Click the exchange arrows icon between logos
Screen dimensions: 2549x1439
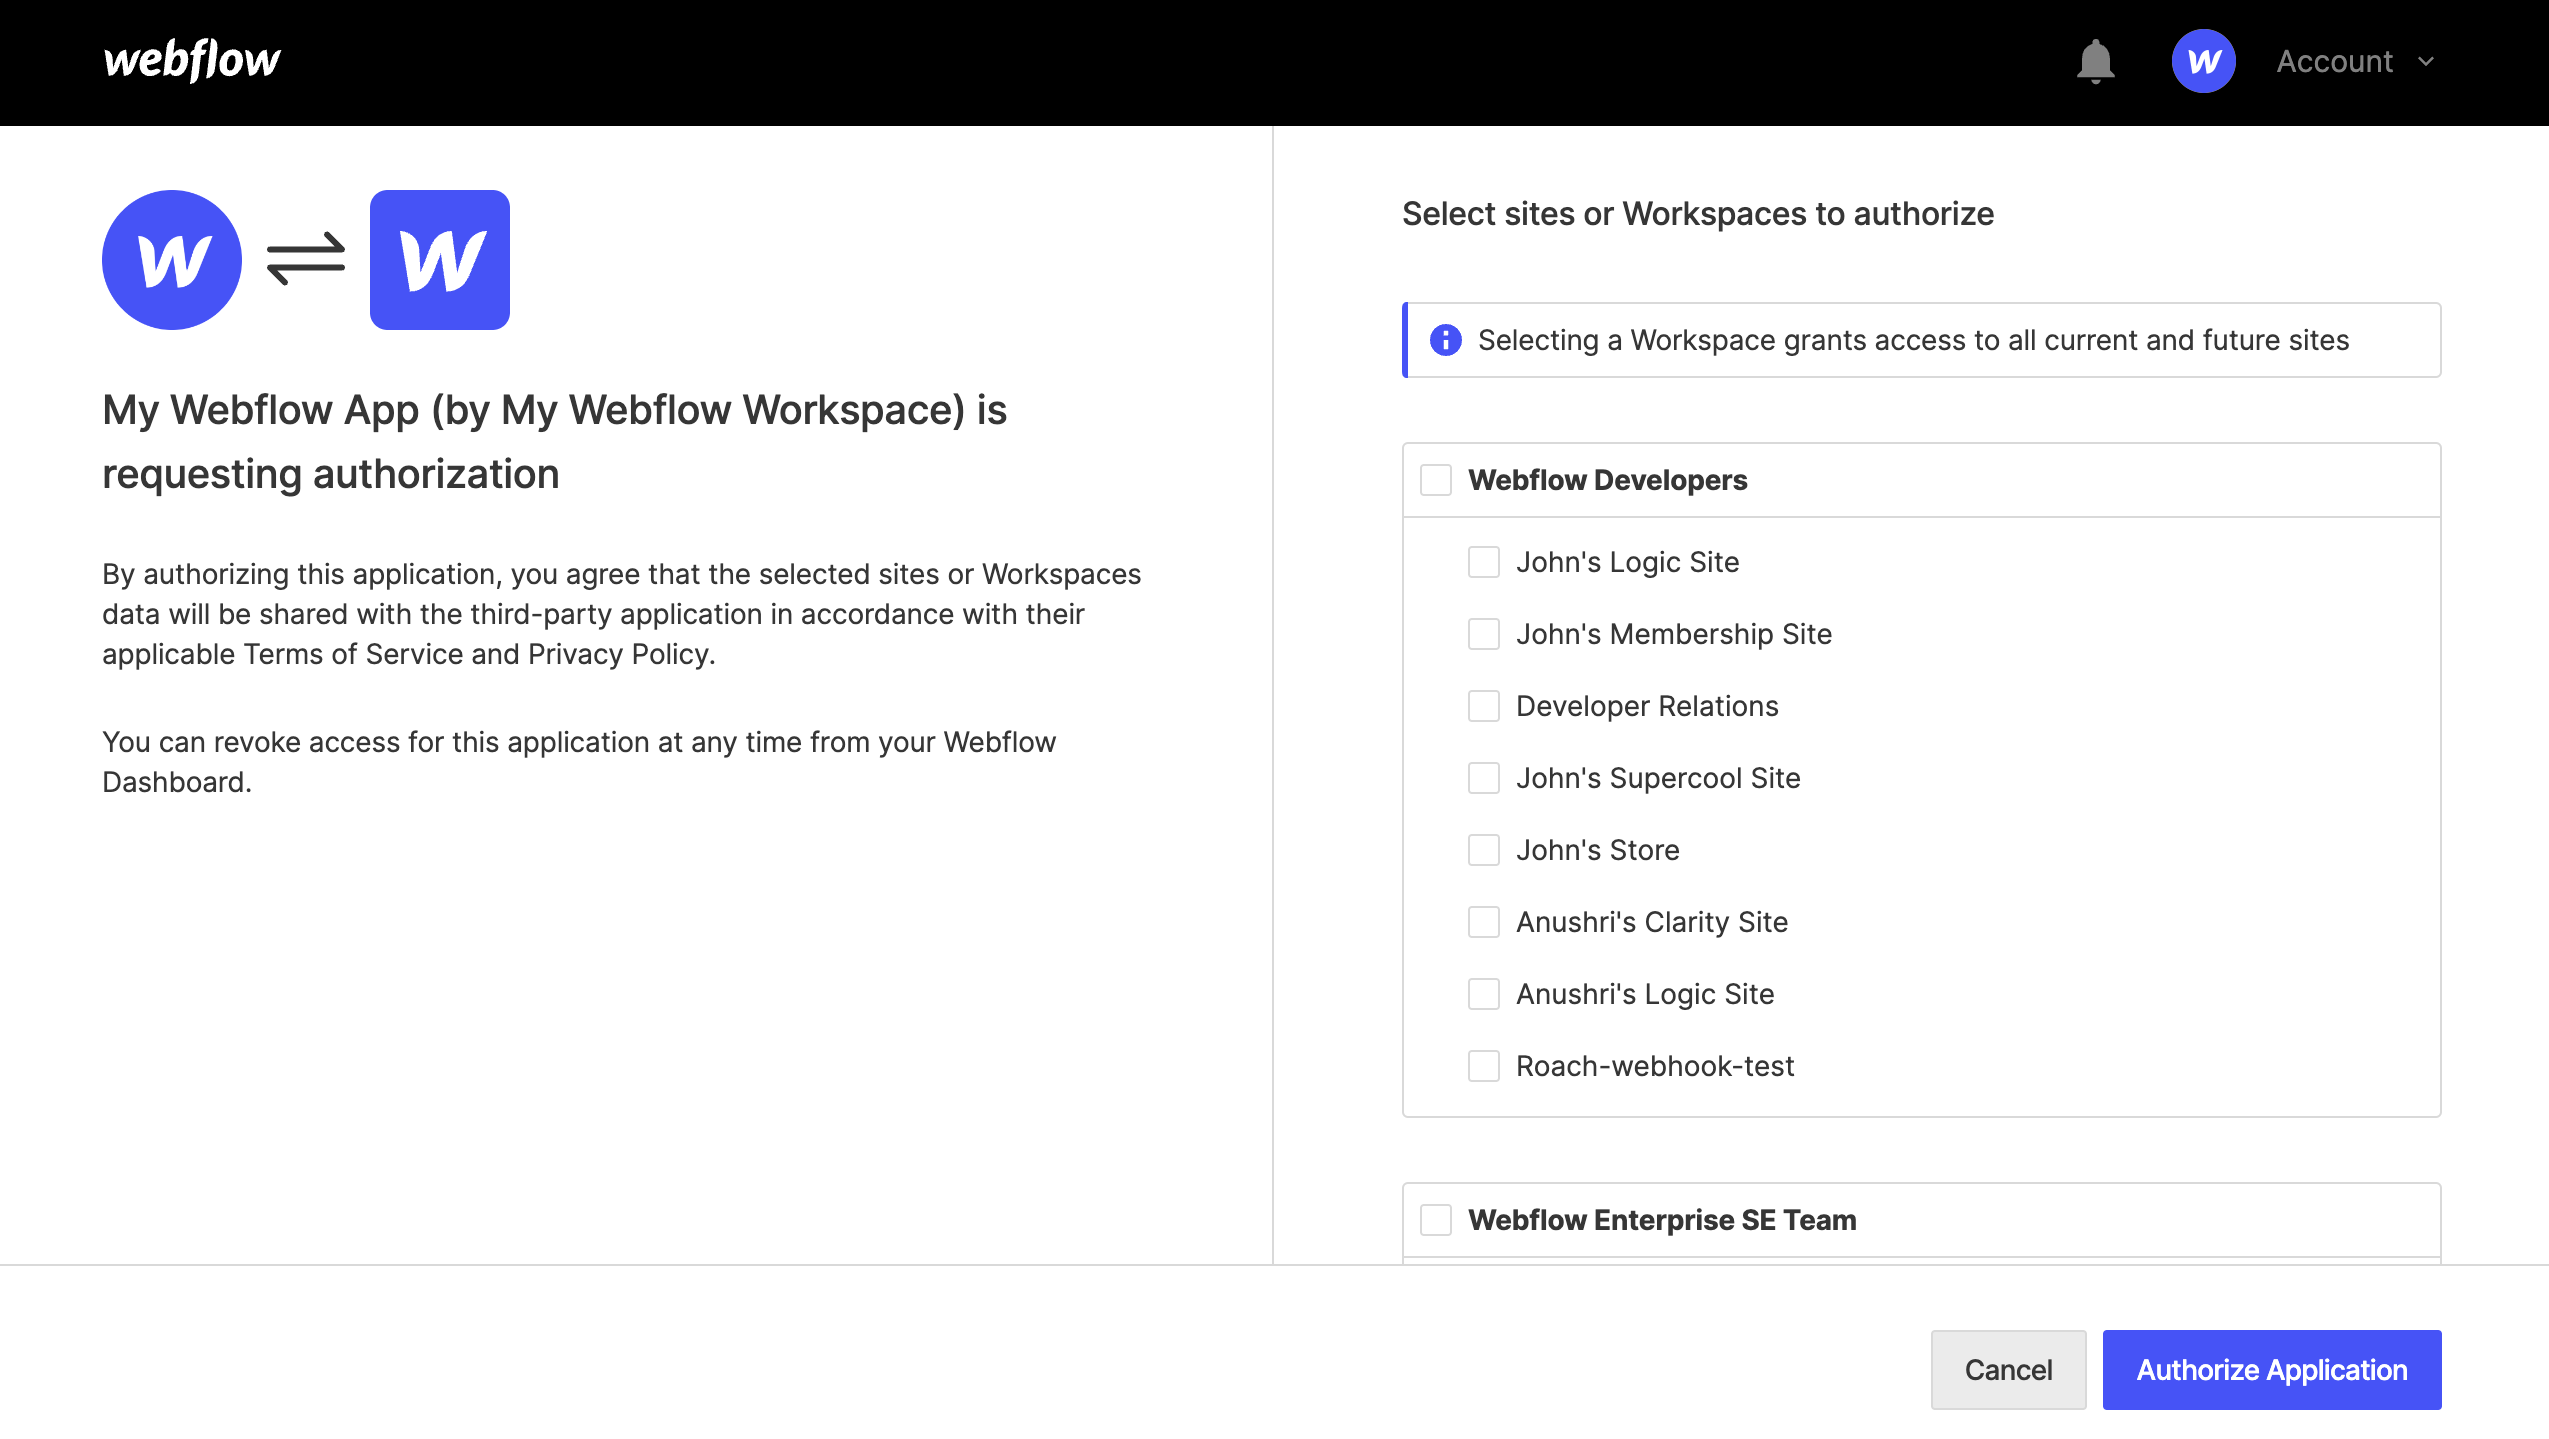point(306,260)
